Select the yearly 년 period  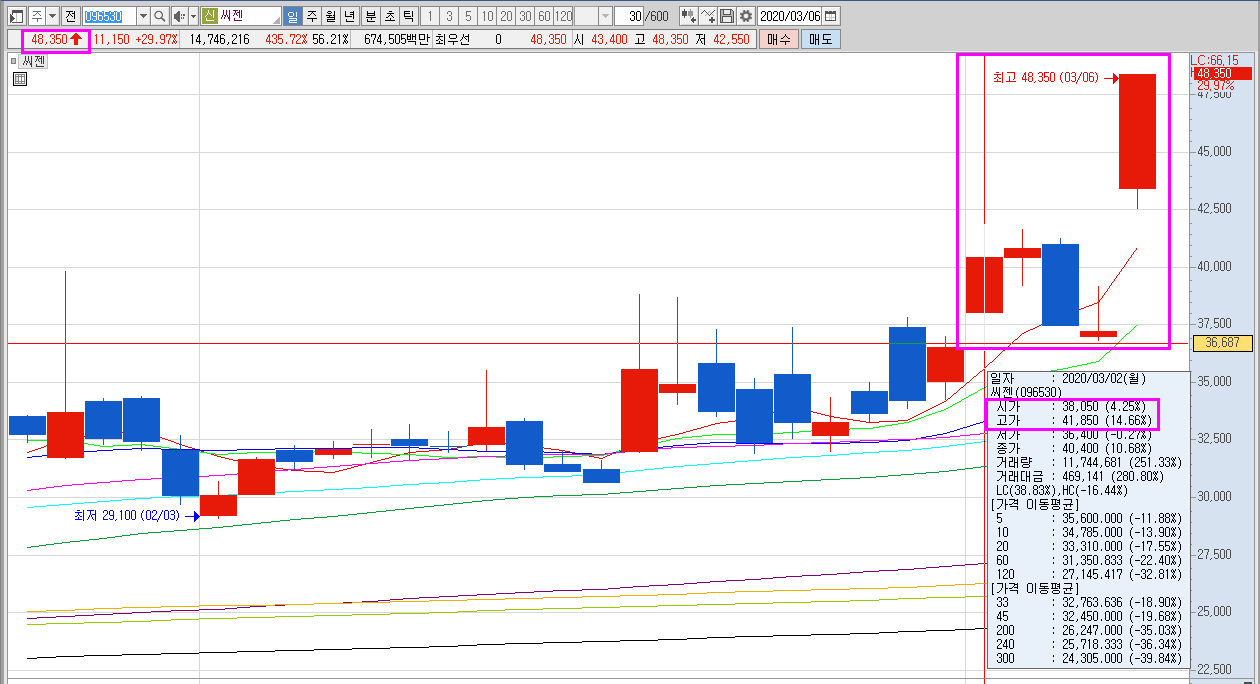349,16
